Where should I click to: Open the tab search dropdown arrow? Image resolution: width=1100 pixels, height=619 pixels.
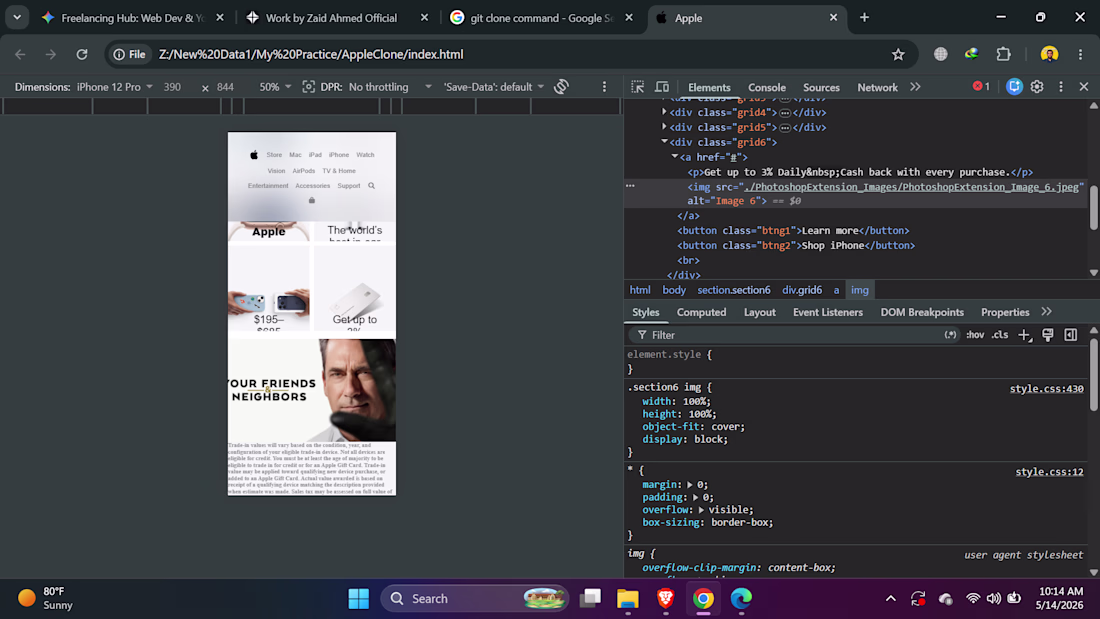(17, 18)
